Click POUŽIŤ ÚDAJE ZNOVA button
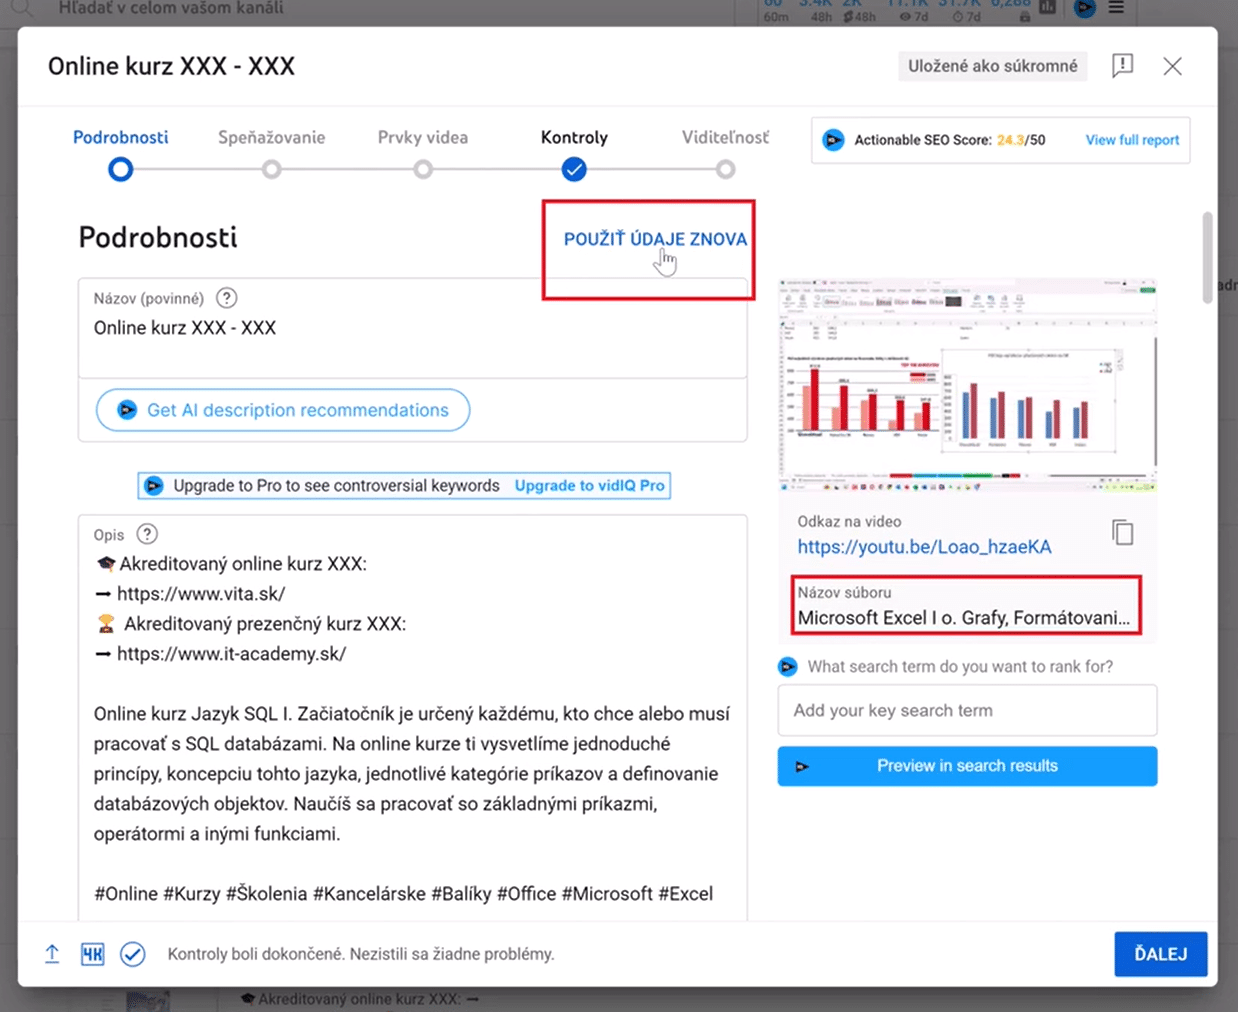Screen dimensions: 1238x1012 point(655,239)
